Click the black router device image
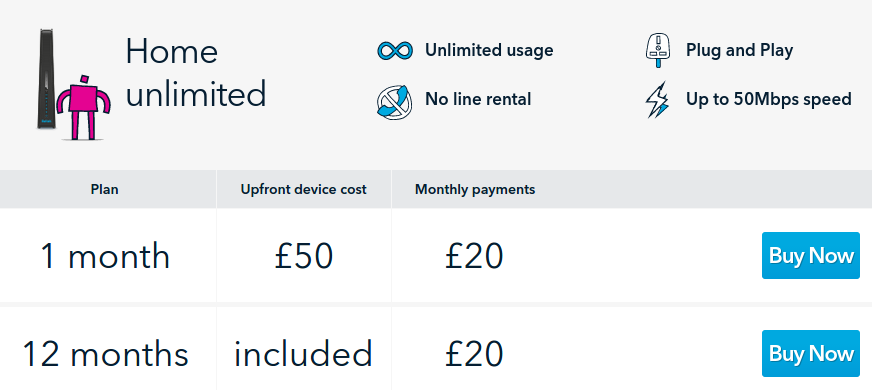 [x=46, y=80]
